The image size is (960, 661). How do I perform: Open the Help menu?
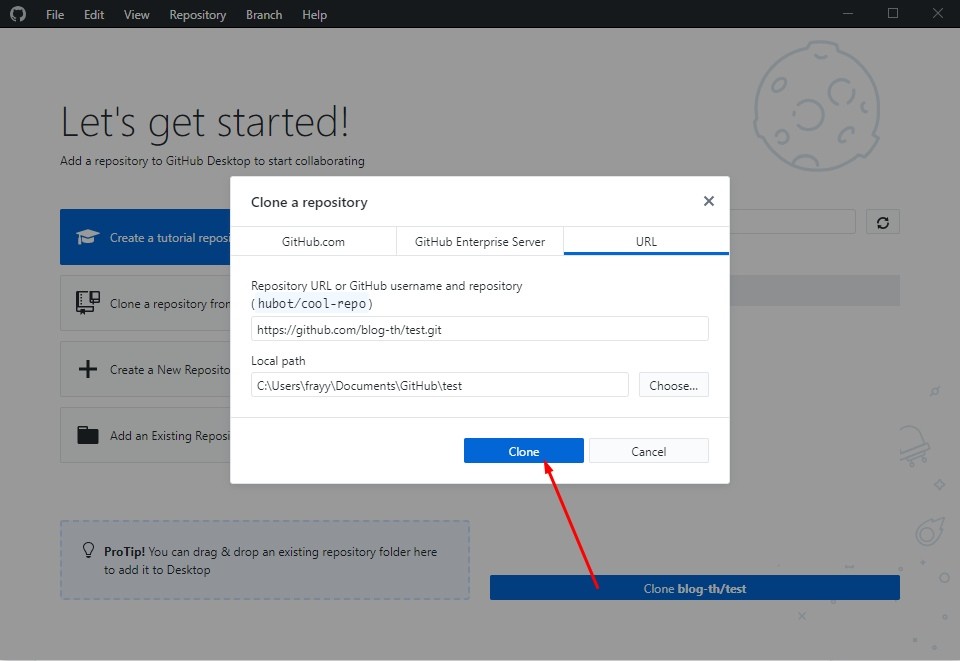(x=314, y=15)
